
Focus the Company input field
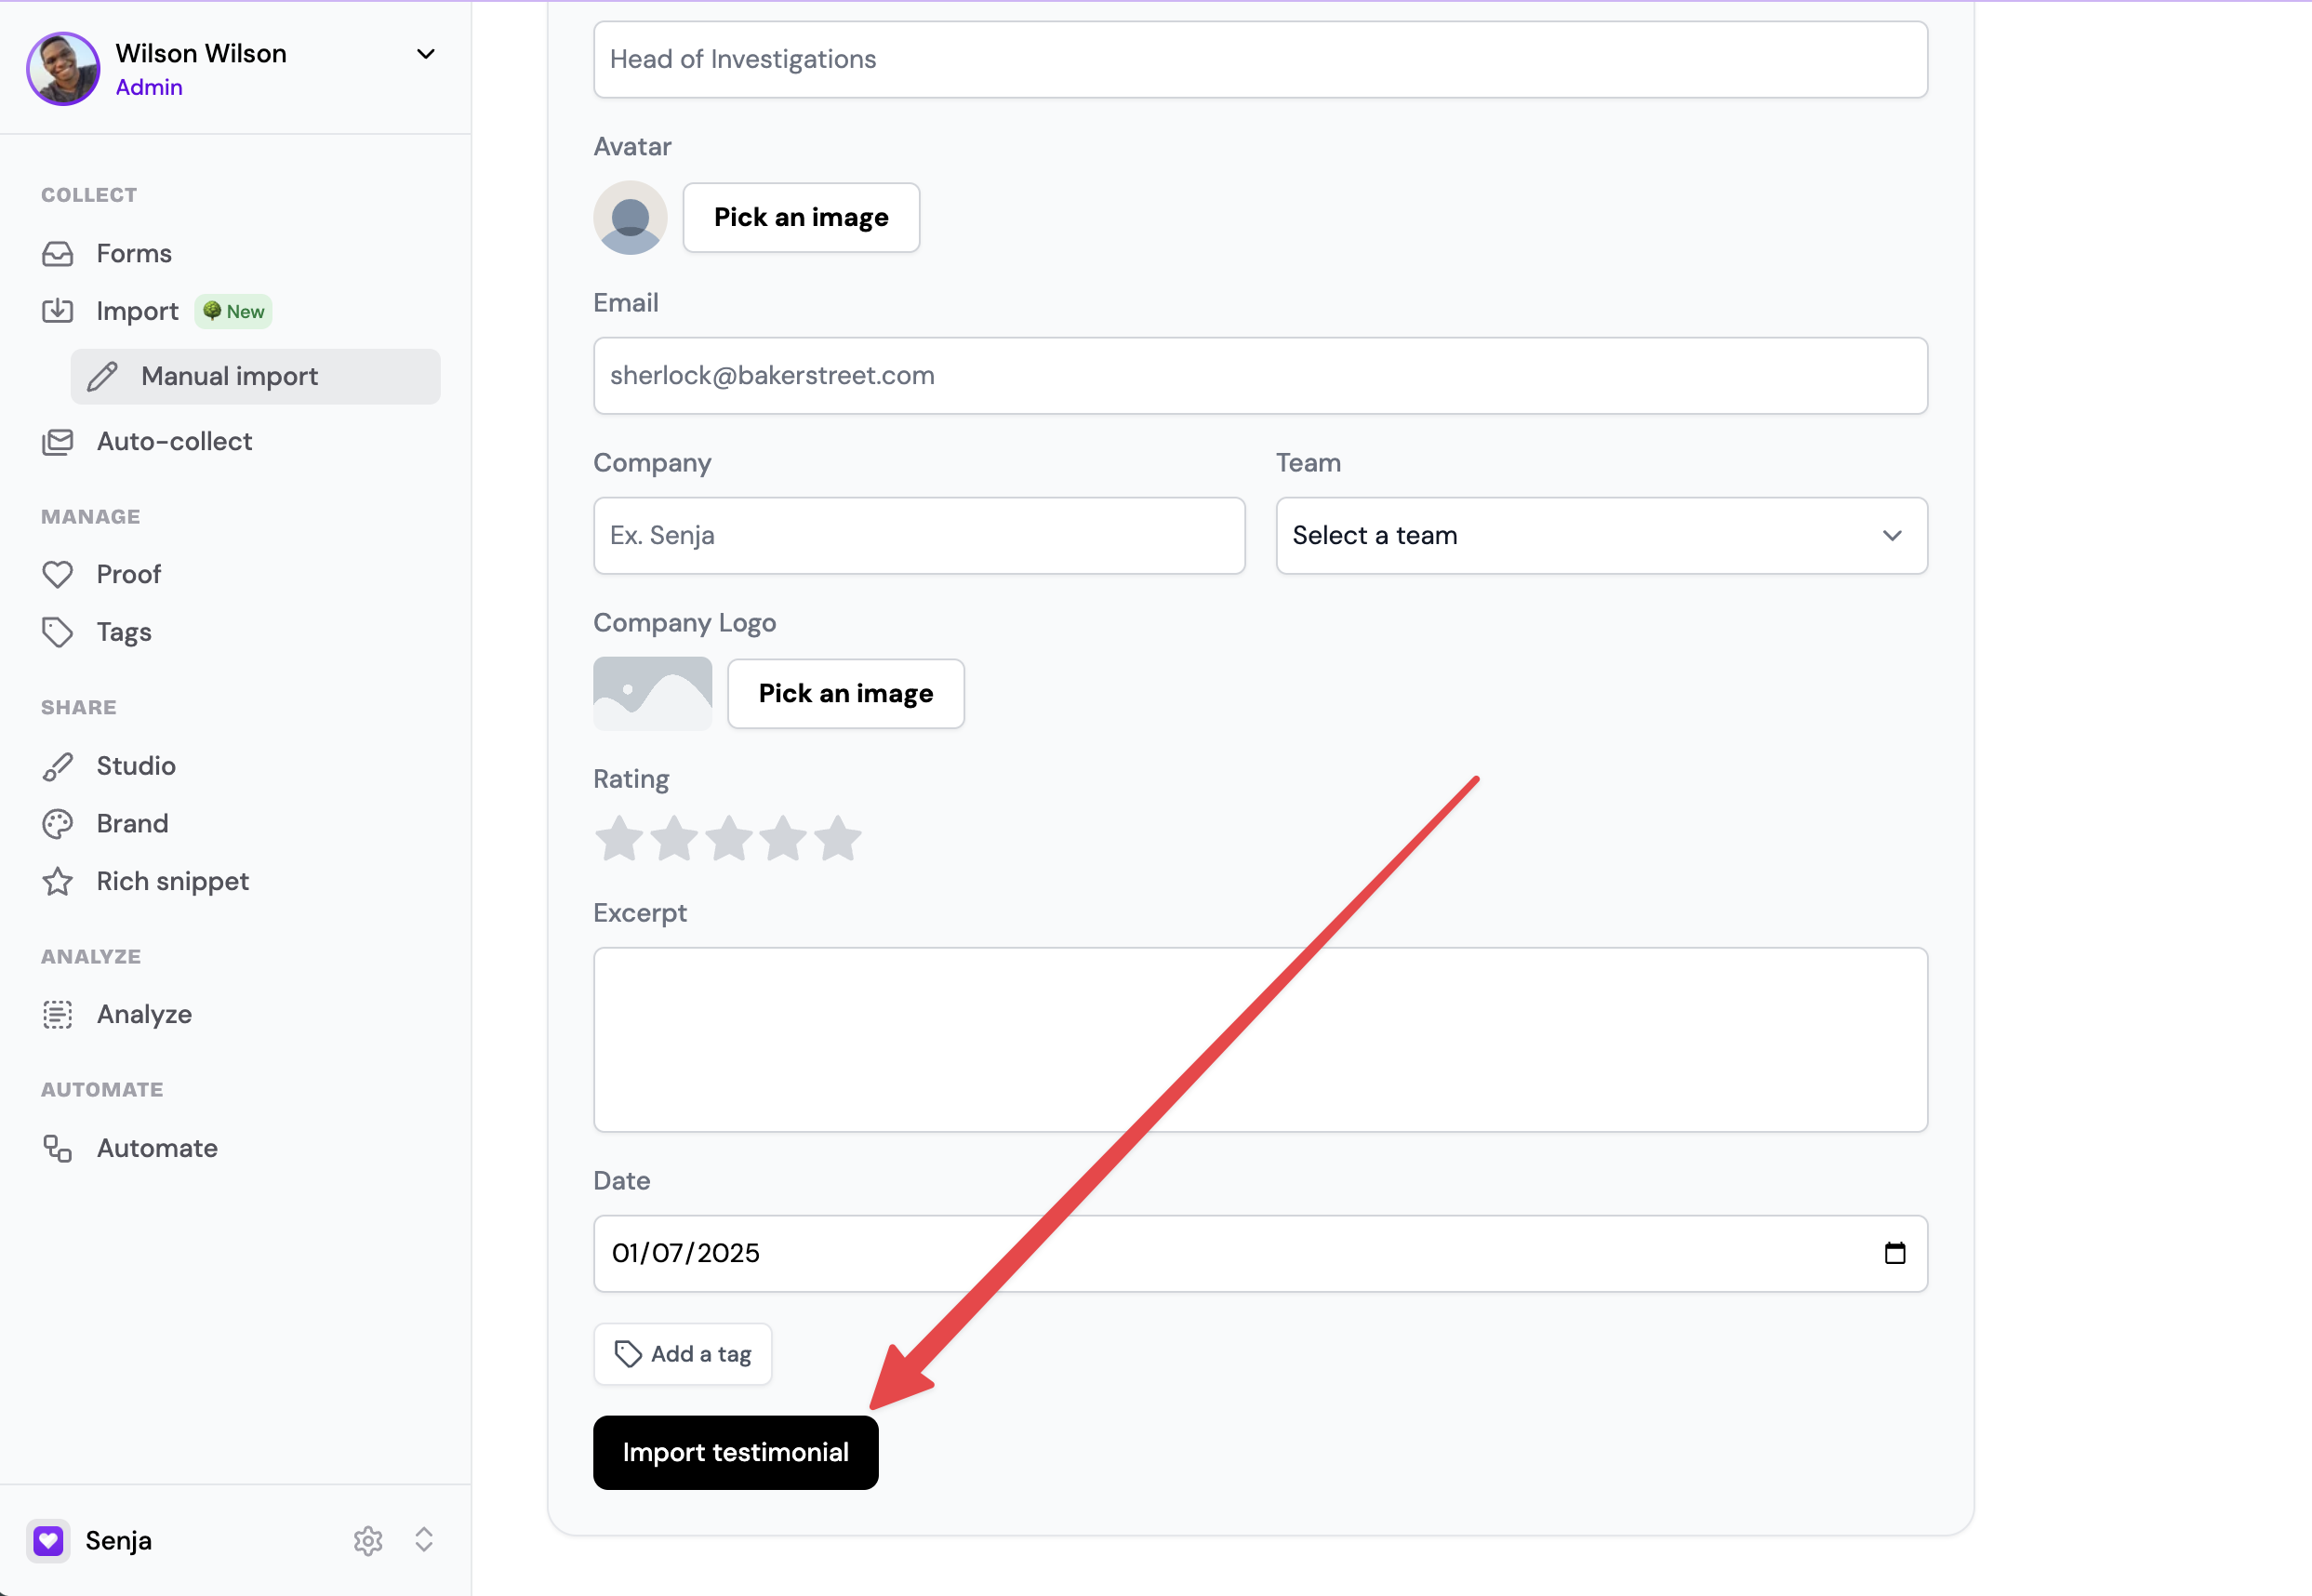tap(919, 536)
